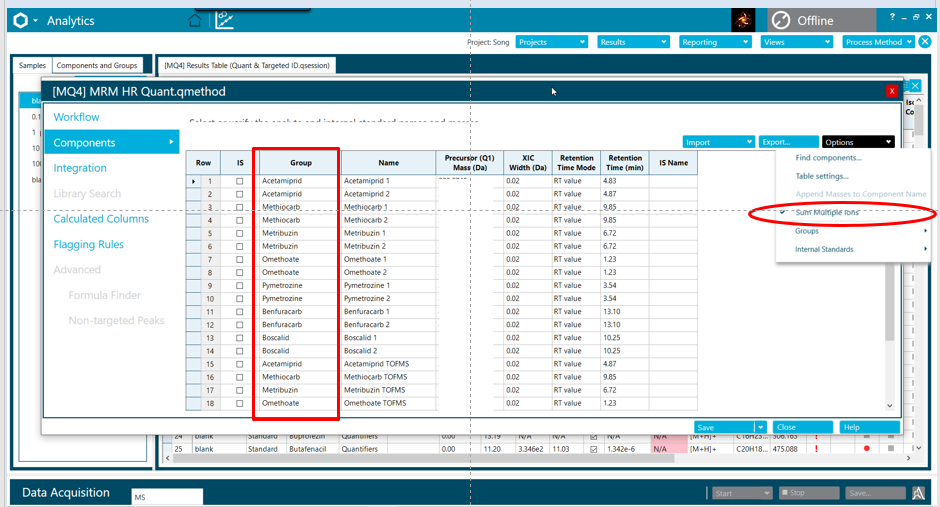Image resolution: width=940 pixels, height=507 pixels.
Task: Open the Views dropdown
Action: [x=796, y=42]
